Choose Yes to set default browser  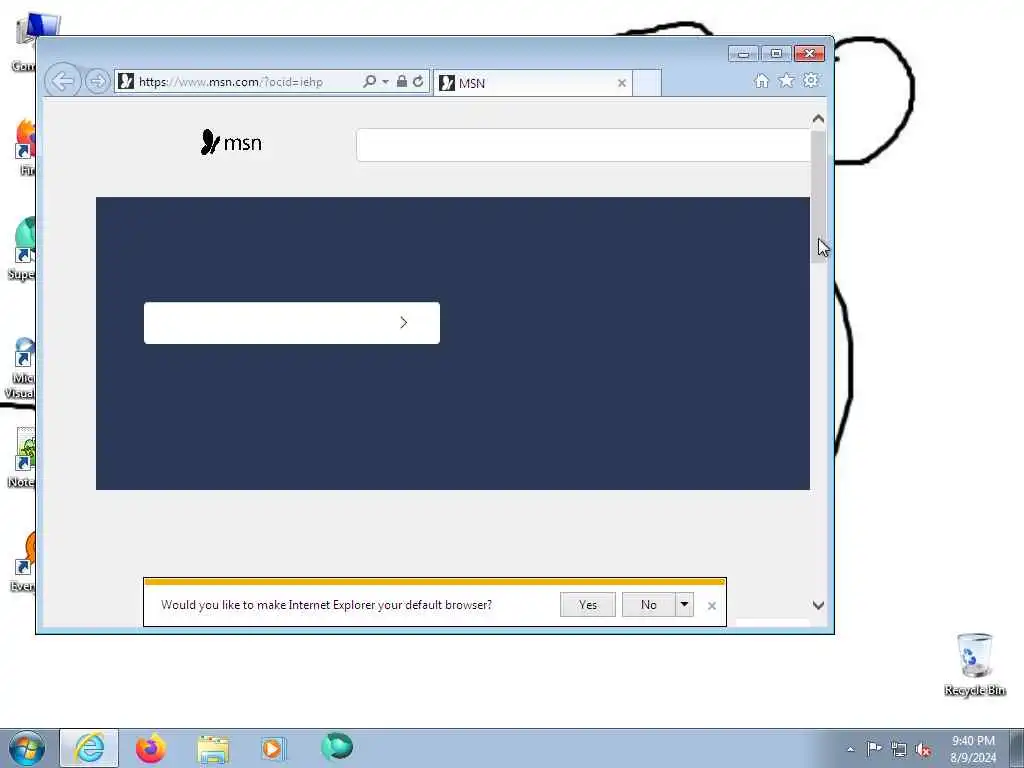[588, 605]
